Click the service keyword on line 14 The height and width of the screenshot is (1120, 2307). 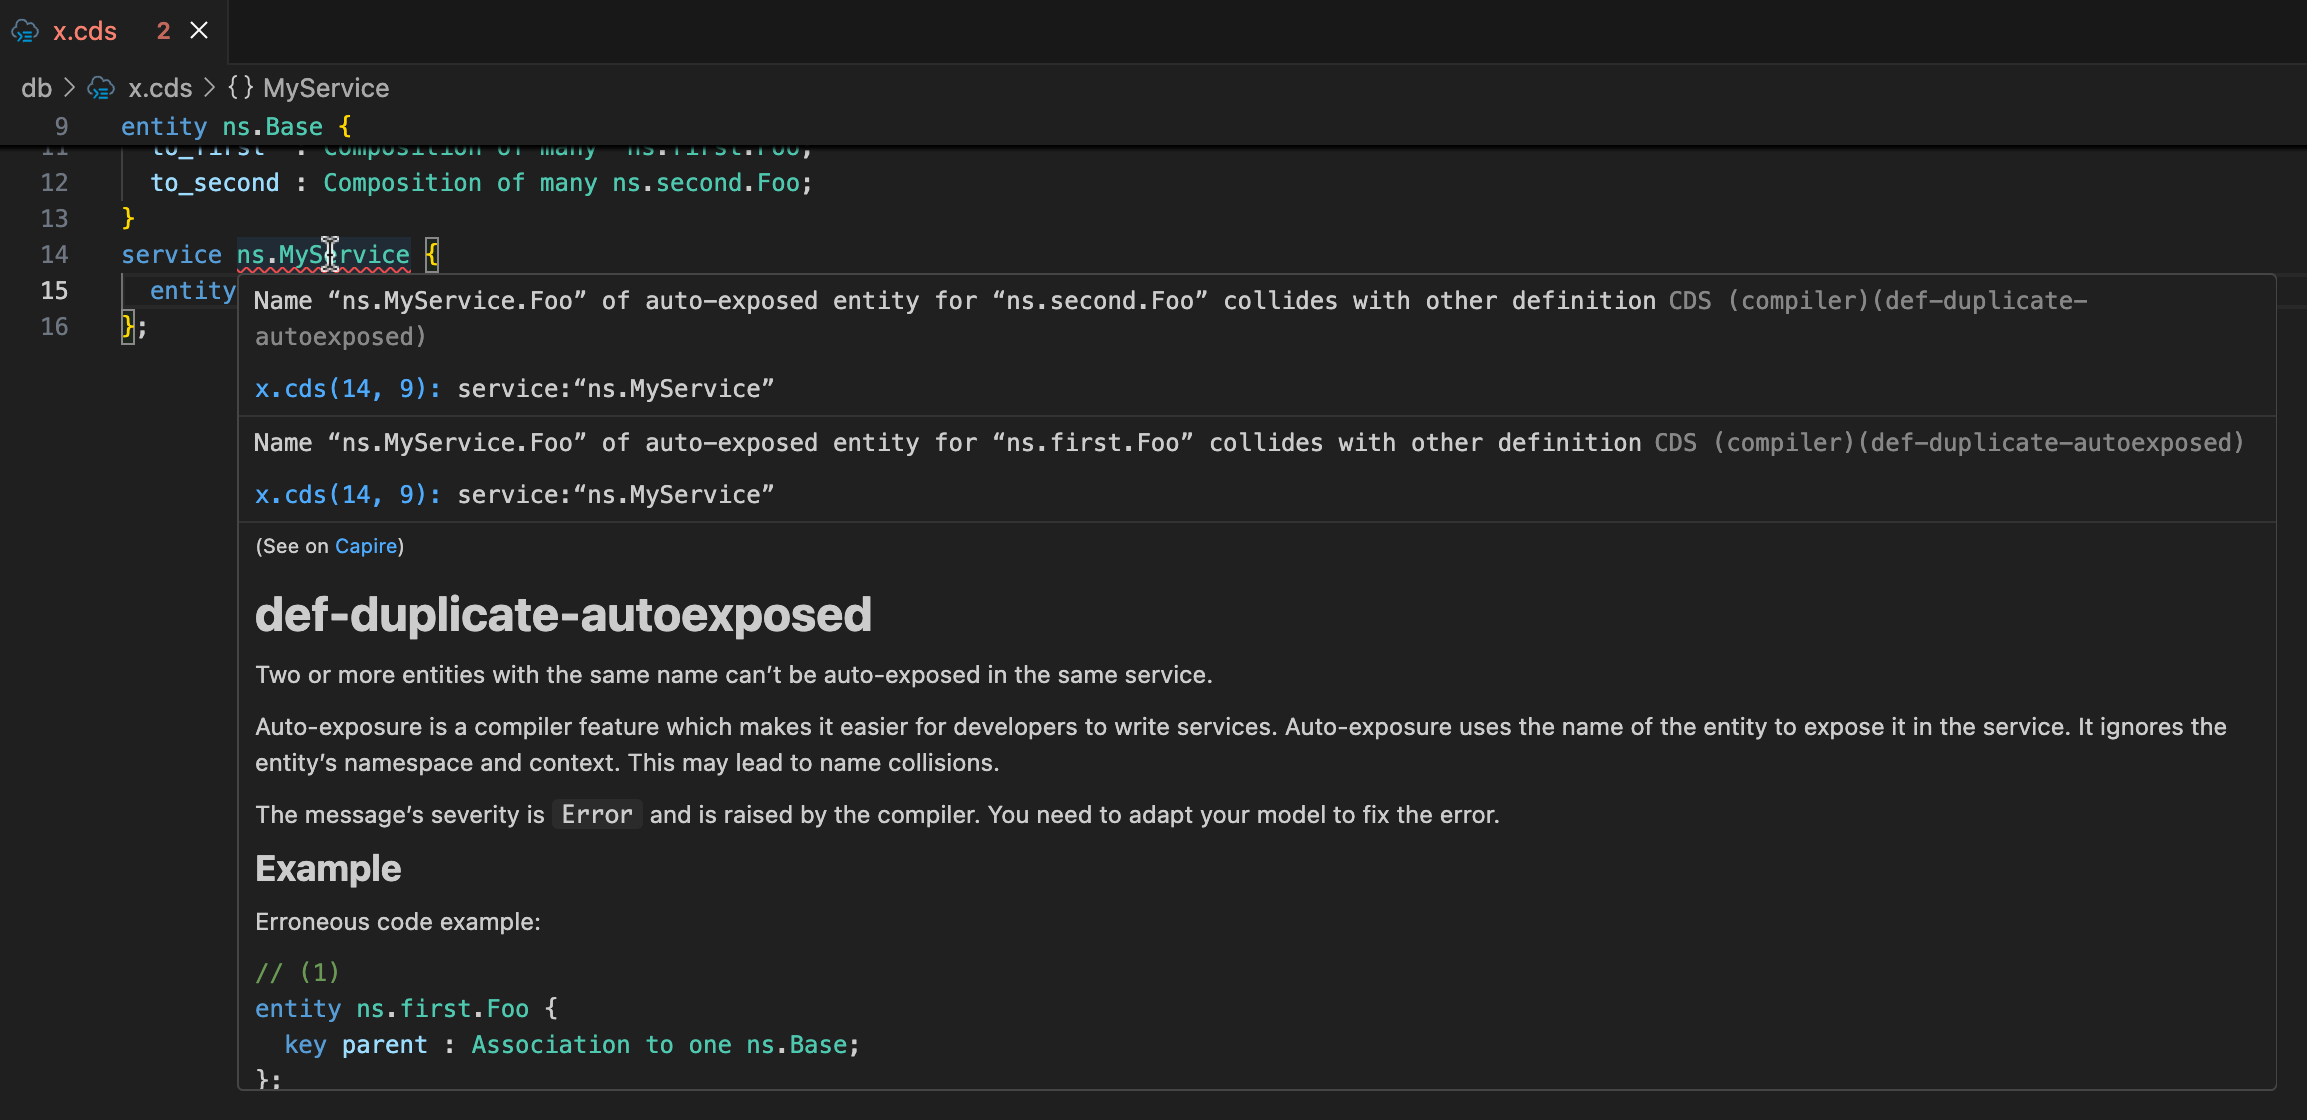[171, 255]
